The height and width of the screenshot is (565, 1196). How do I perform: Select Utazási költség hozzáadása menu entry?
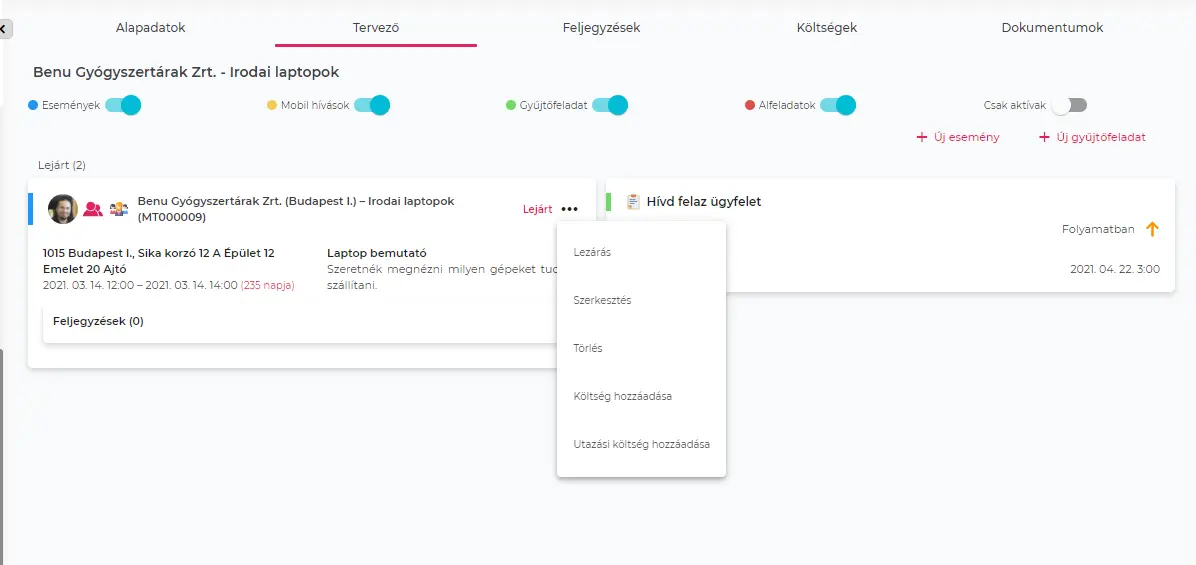tap(641, 444)
